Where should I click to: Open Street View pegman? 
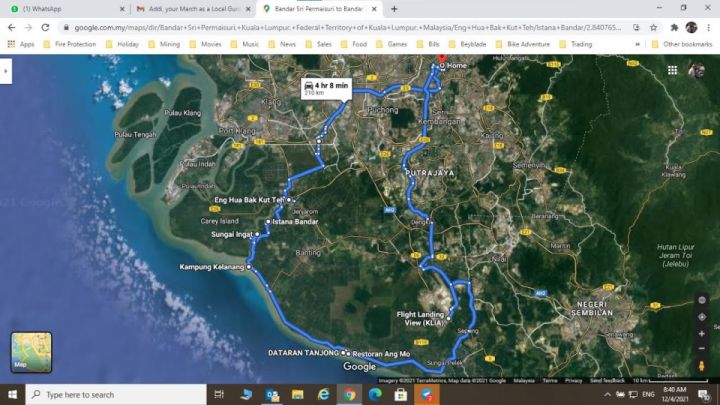point(702,366)
